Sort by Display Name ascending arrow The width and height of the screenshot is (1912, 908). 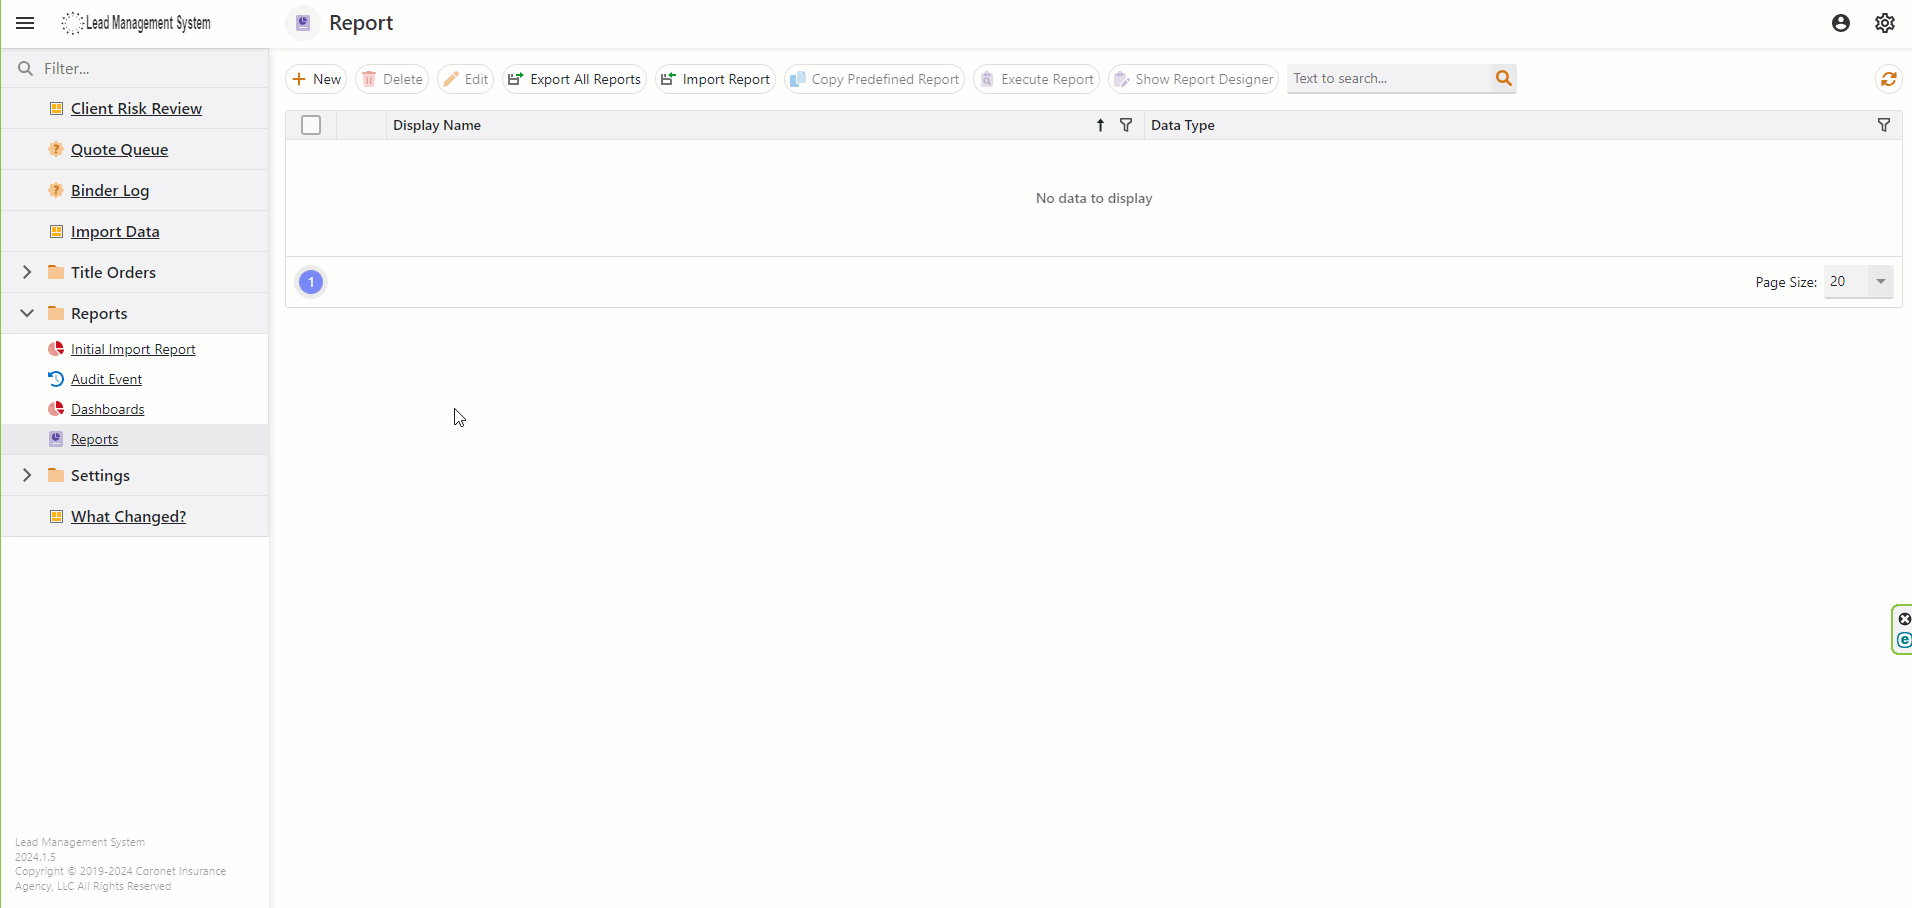click(1100, 125)
